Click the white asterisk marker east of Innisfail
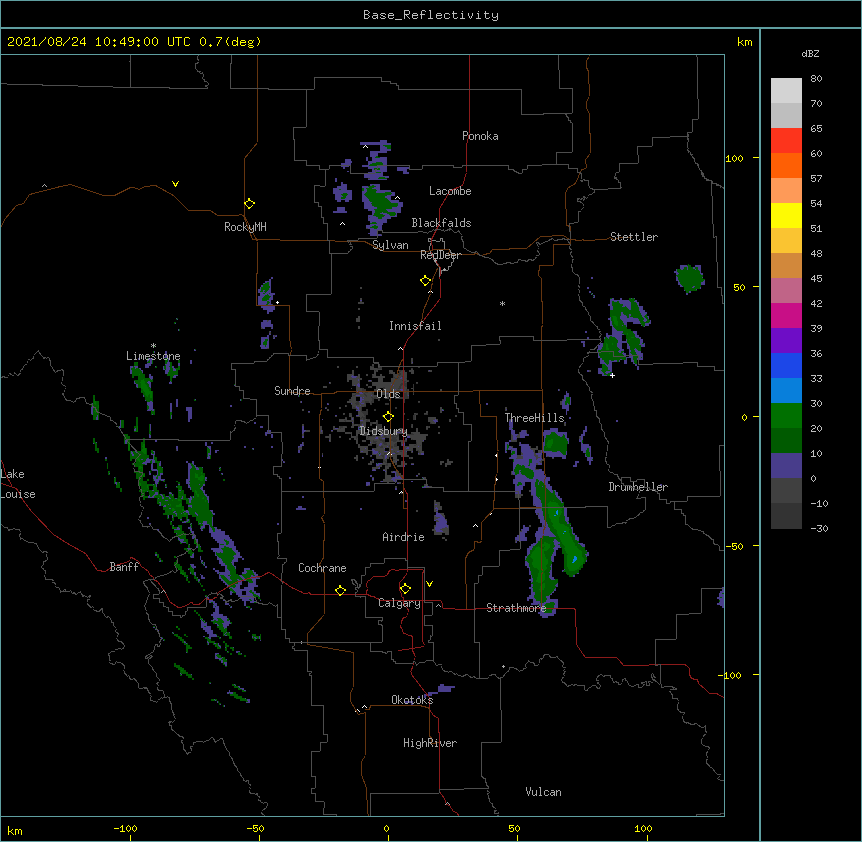 [x=502, y=304]
